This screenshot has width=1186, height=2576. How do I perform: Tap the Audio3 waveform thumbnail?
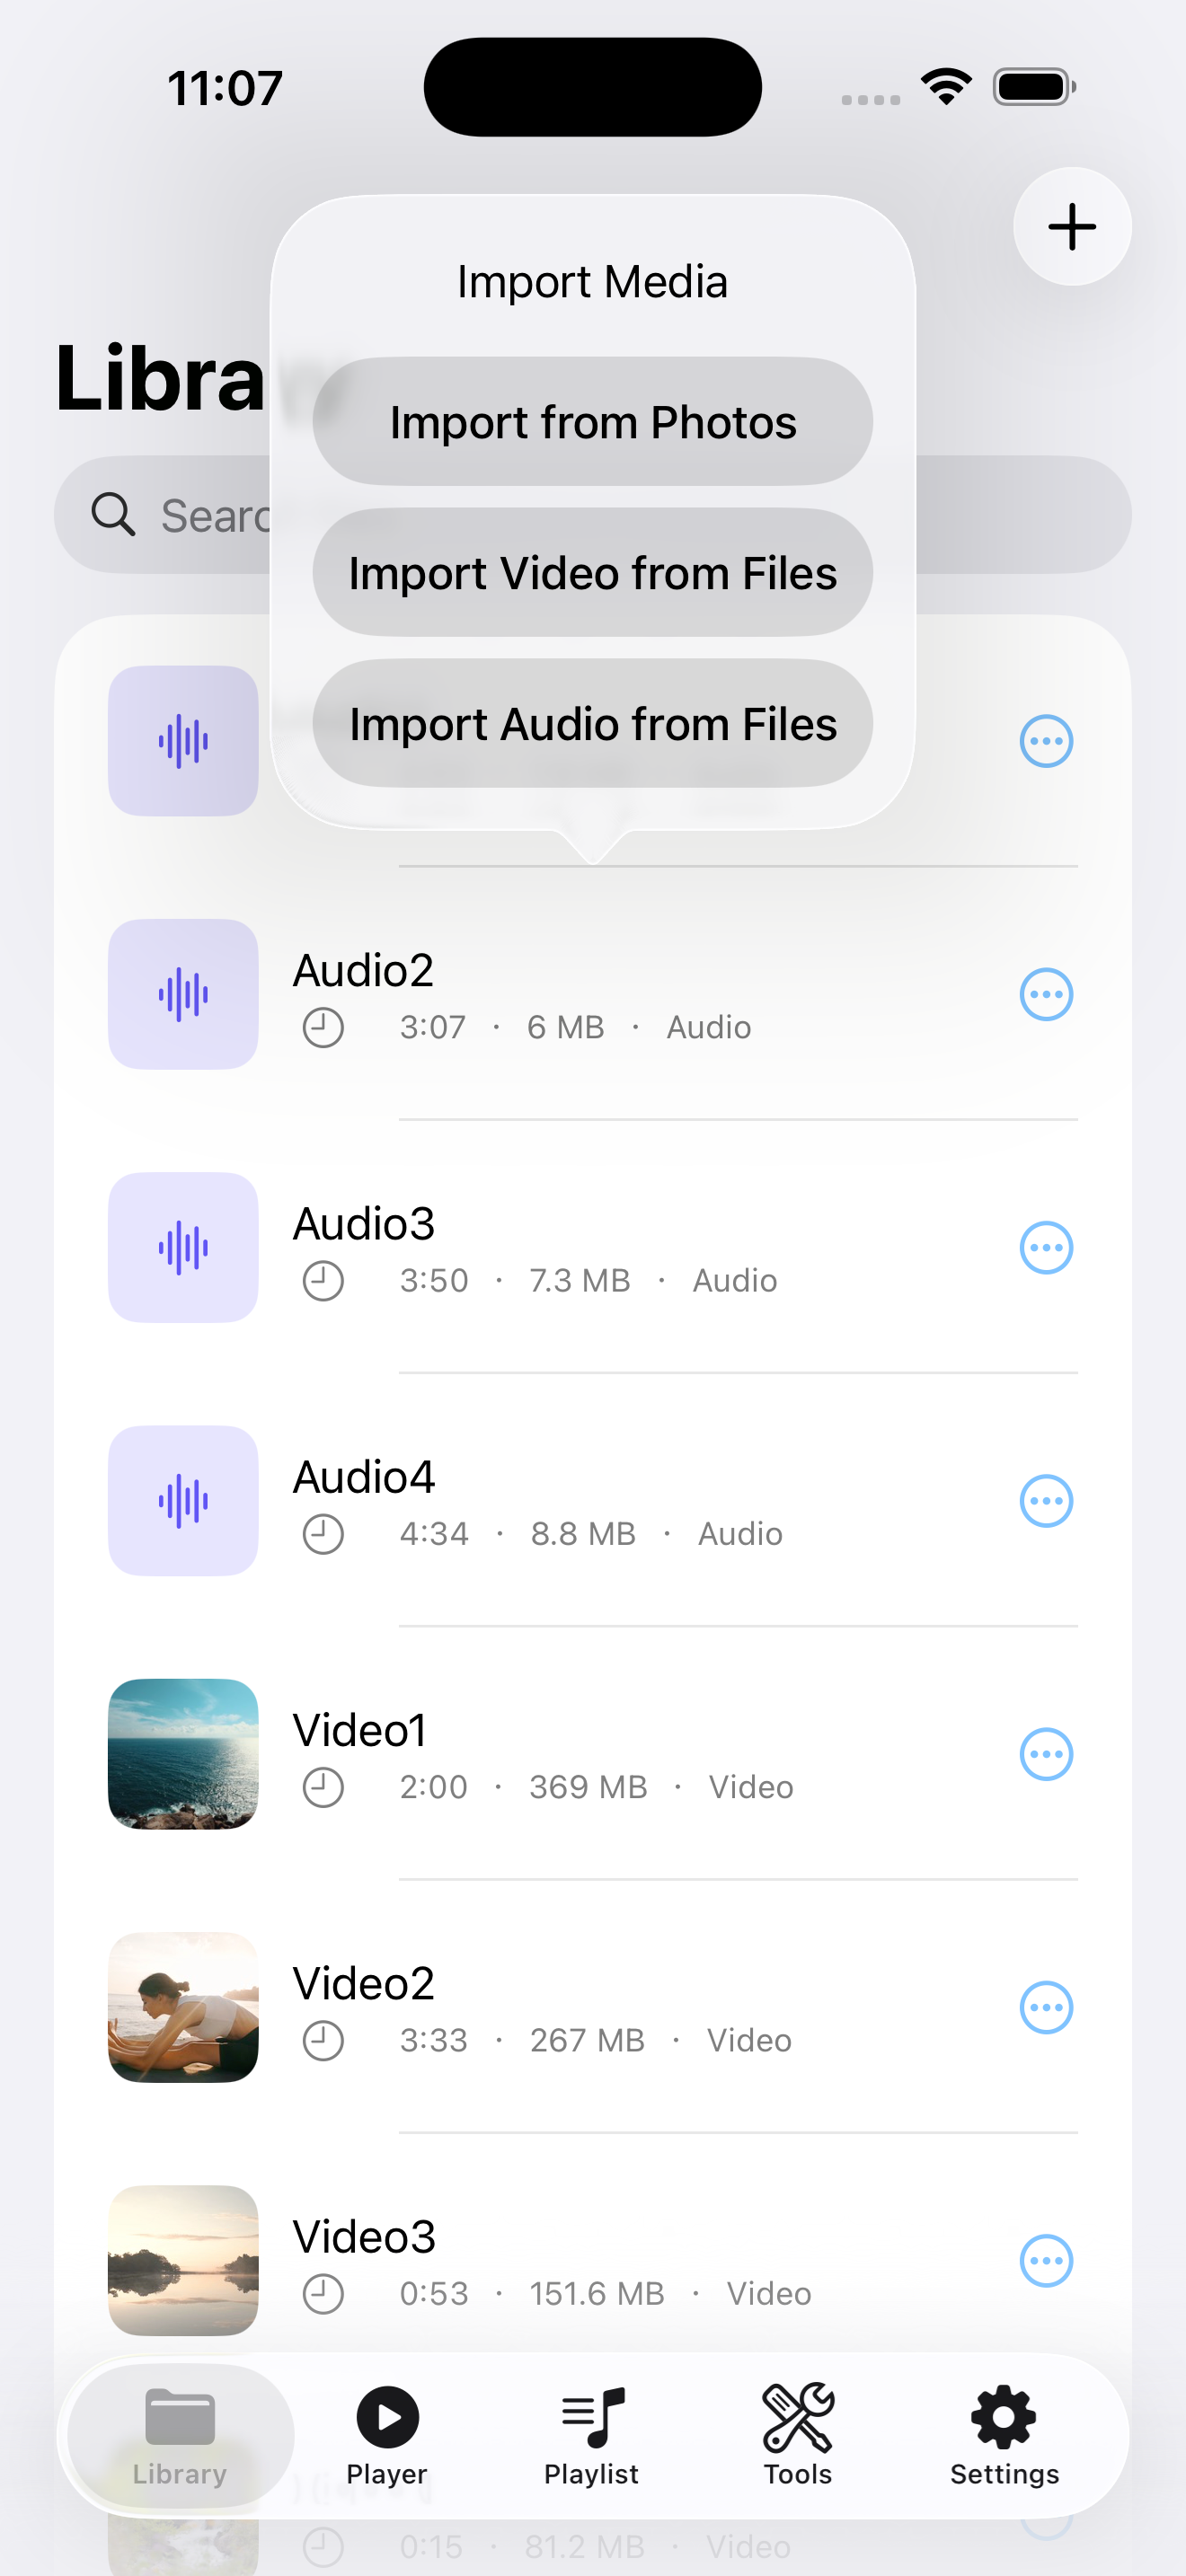click(x=183, y=1248)
